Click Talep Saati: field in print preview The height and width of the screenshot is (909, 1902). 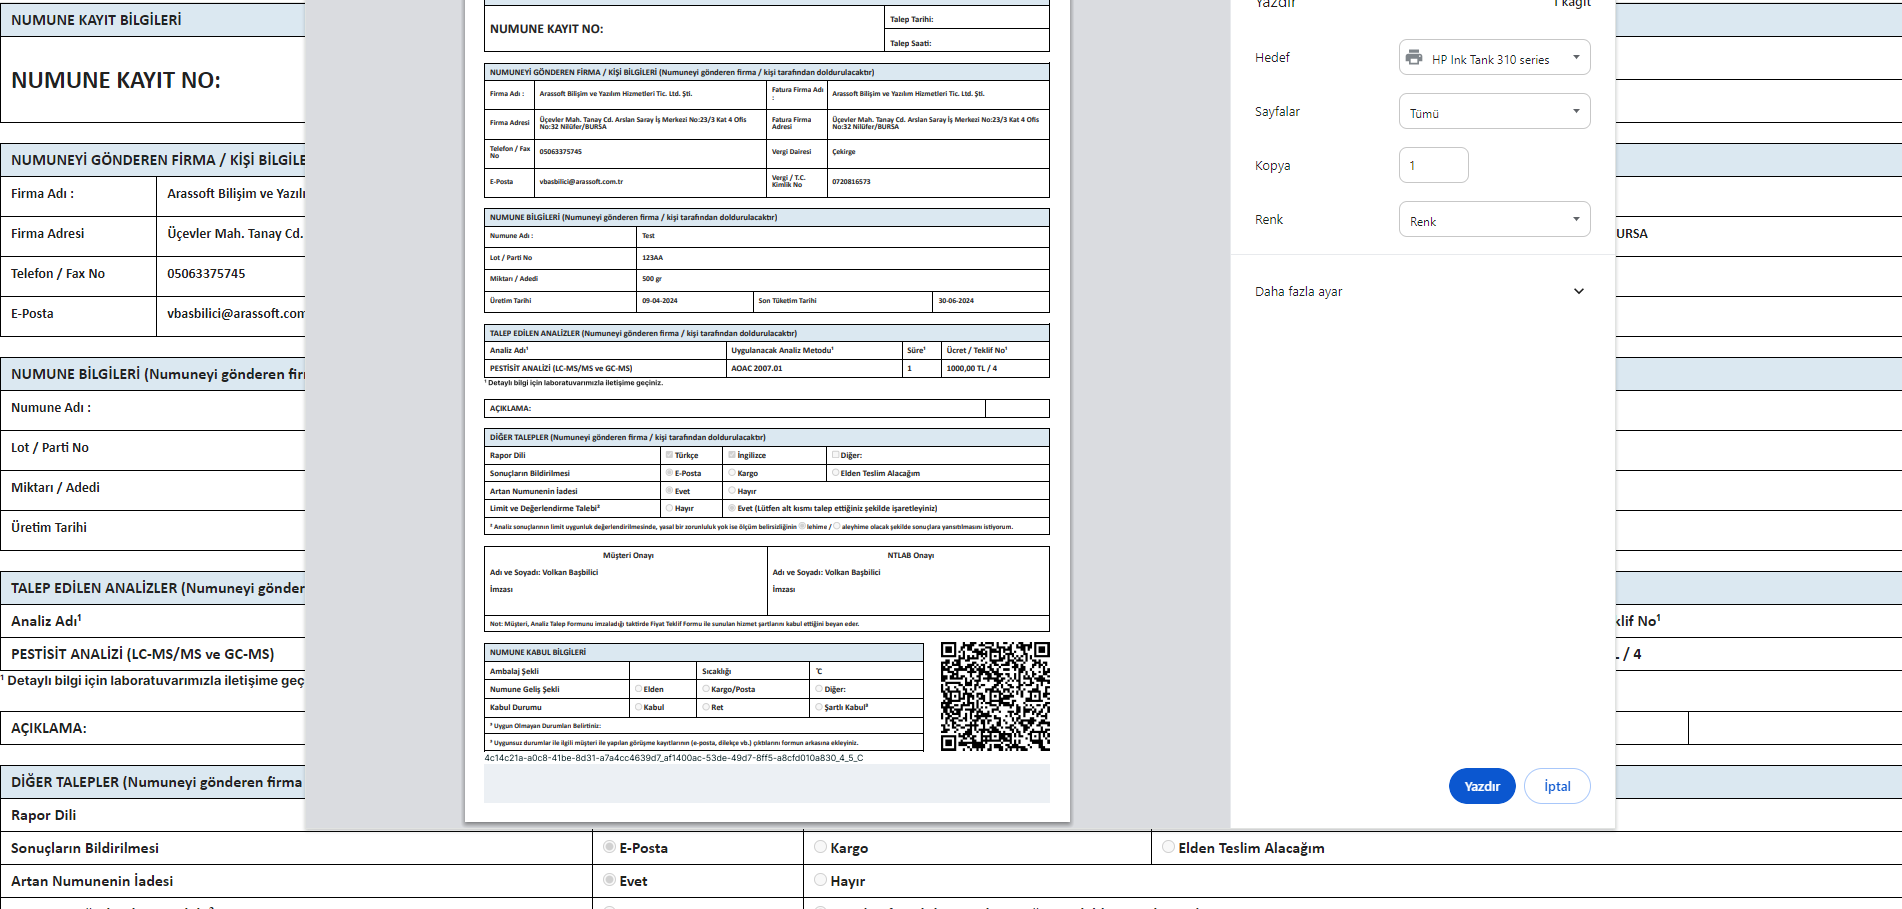[910, 43]
